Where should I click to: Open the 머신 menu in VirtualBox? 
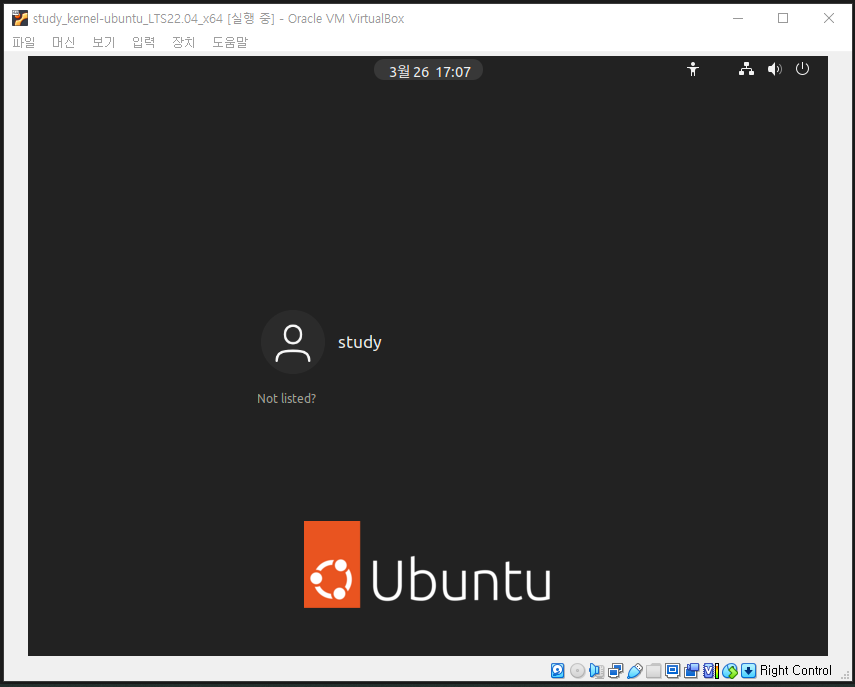pos(63,42)
